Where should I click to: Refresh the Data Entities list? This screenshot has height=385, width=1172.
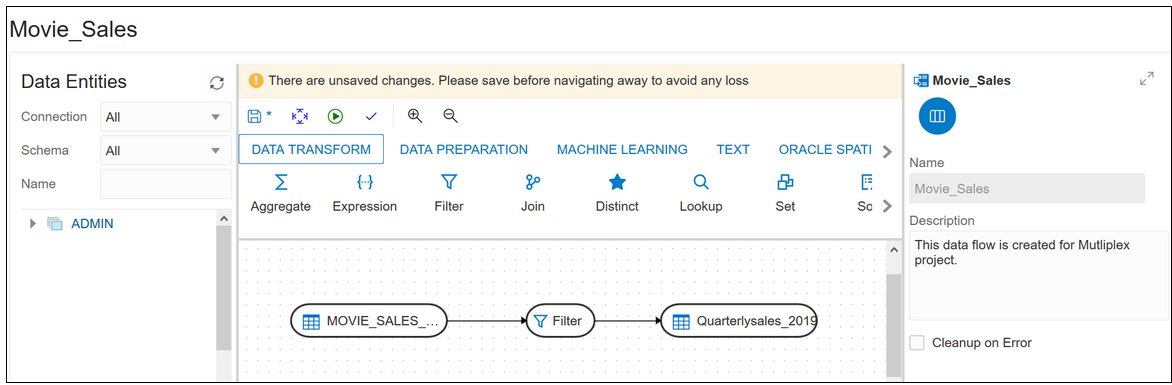[x=217, y=83]
